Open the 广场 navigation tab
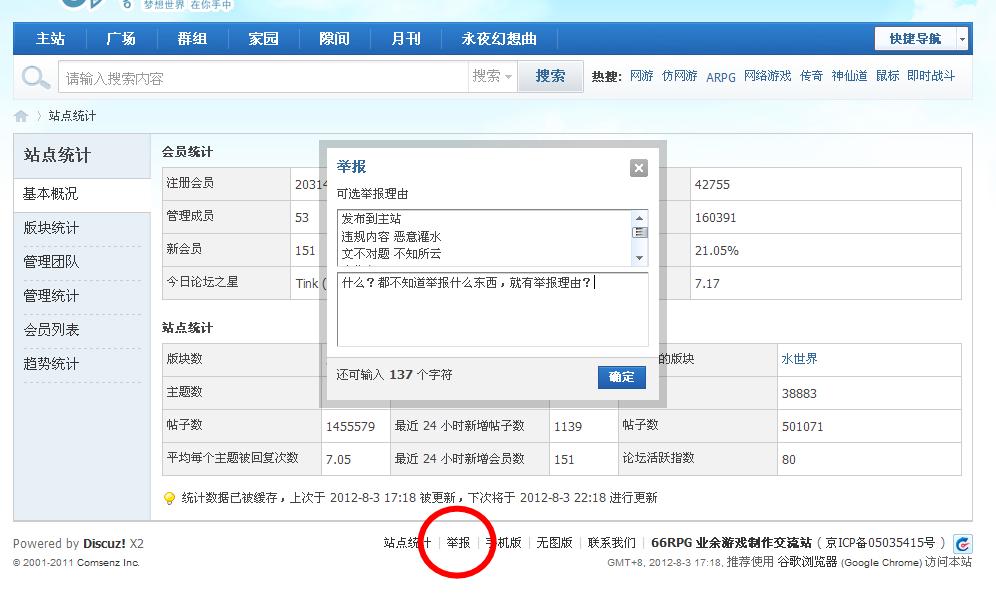Screen dimensions: 996x606 coord(121,39)
